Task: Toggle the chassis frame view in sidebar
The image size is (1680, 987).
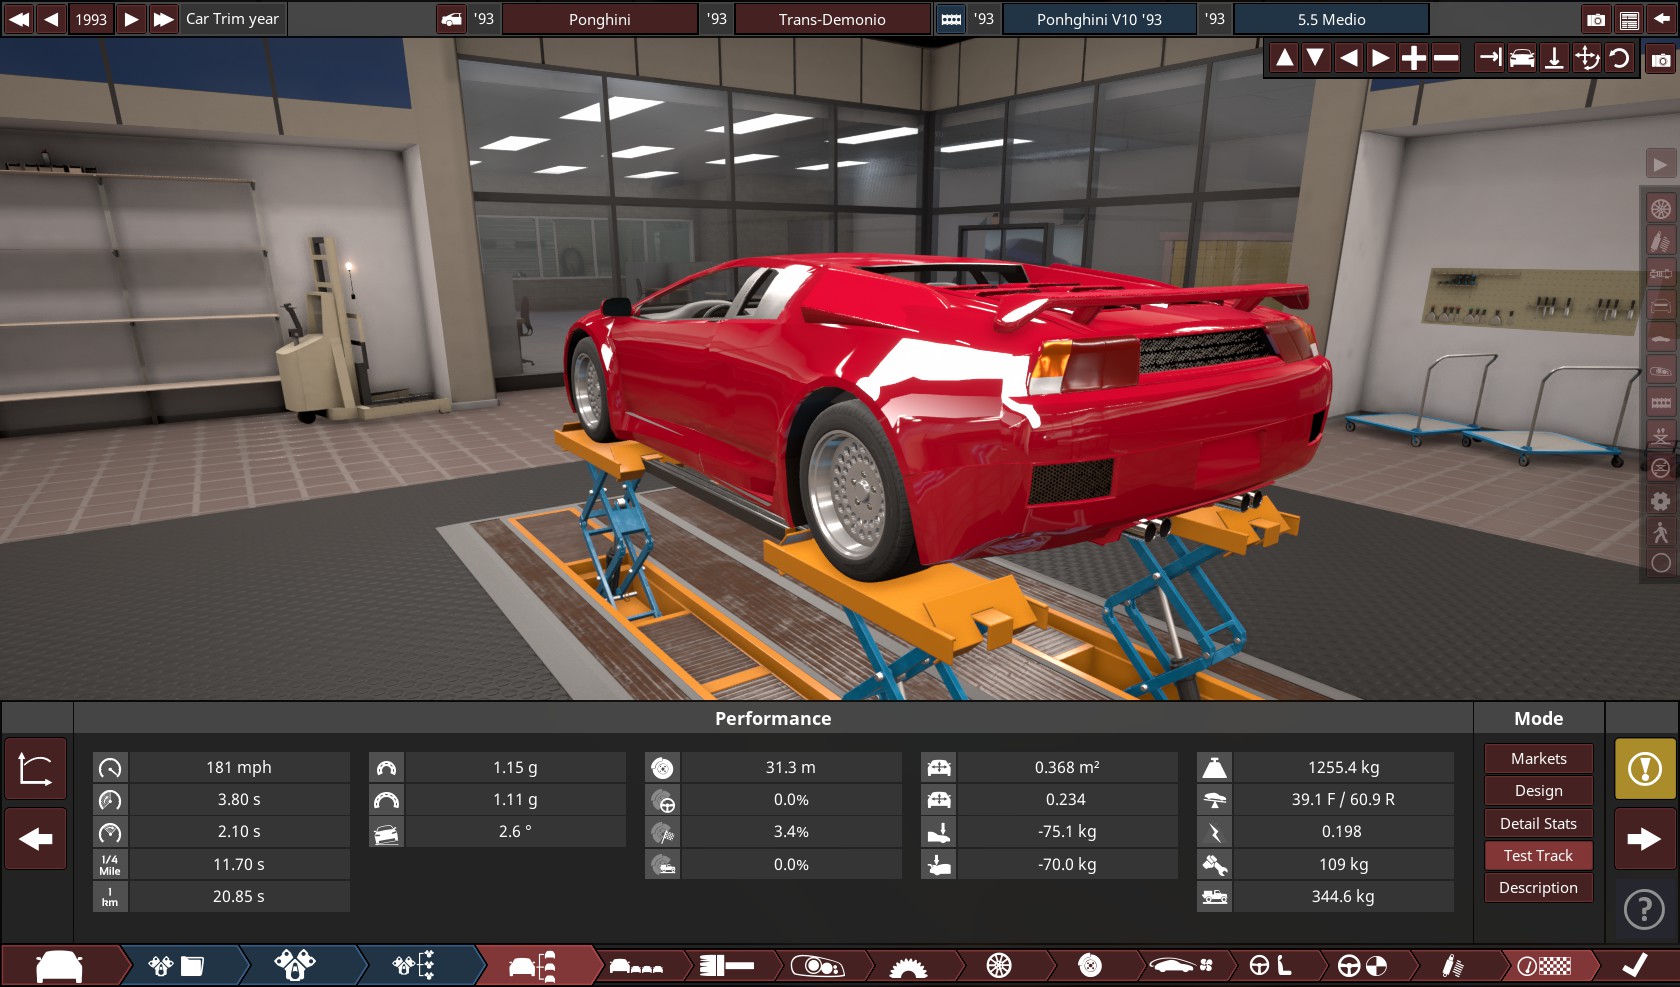Action: coord(1661,403)
